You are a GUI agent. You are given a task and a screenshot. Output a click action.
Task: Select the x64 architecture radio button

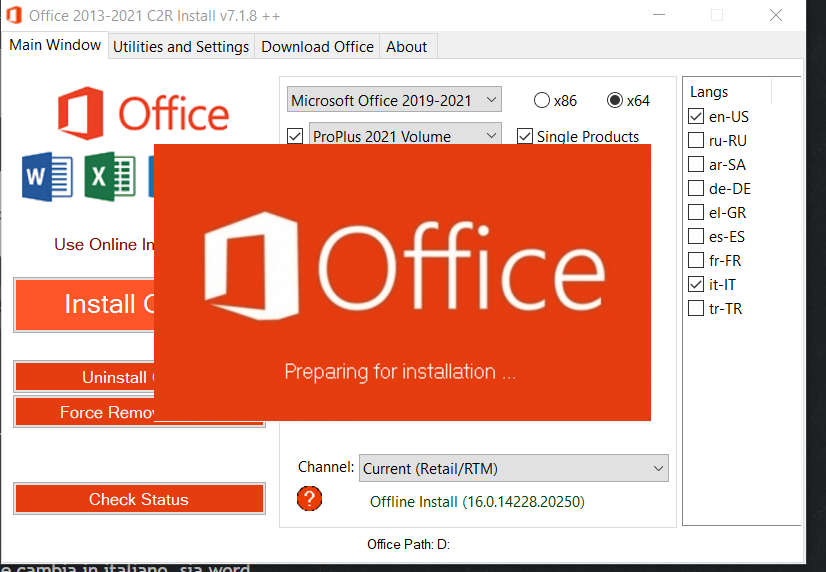(x=615, y=100)
